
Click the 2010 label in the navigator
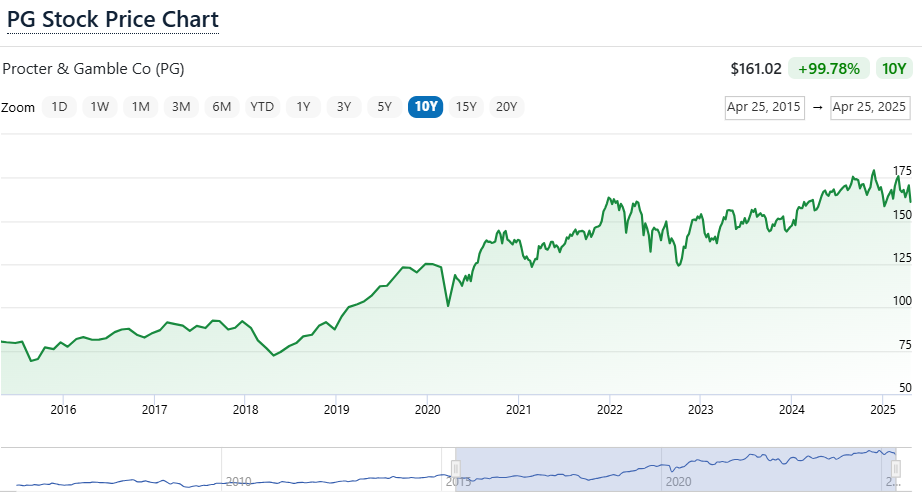239,482
